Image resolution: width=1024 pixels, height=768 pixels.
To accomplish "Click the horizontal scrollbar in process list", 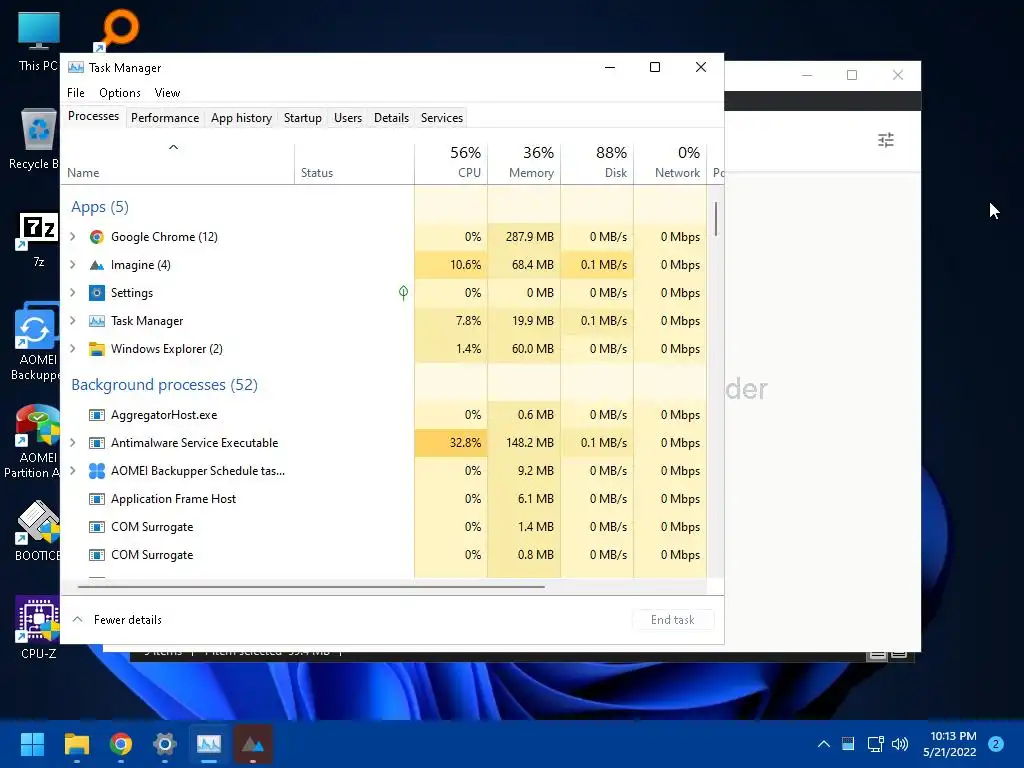I will (x=311, y=586).
